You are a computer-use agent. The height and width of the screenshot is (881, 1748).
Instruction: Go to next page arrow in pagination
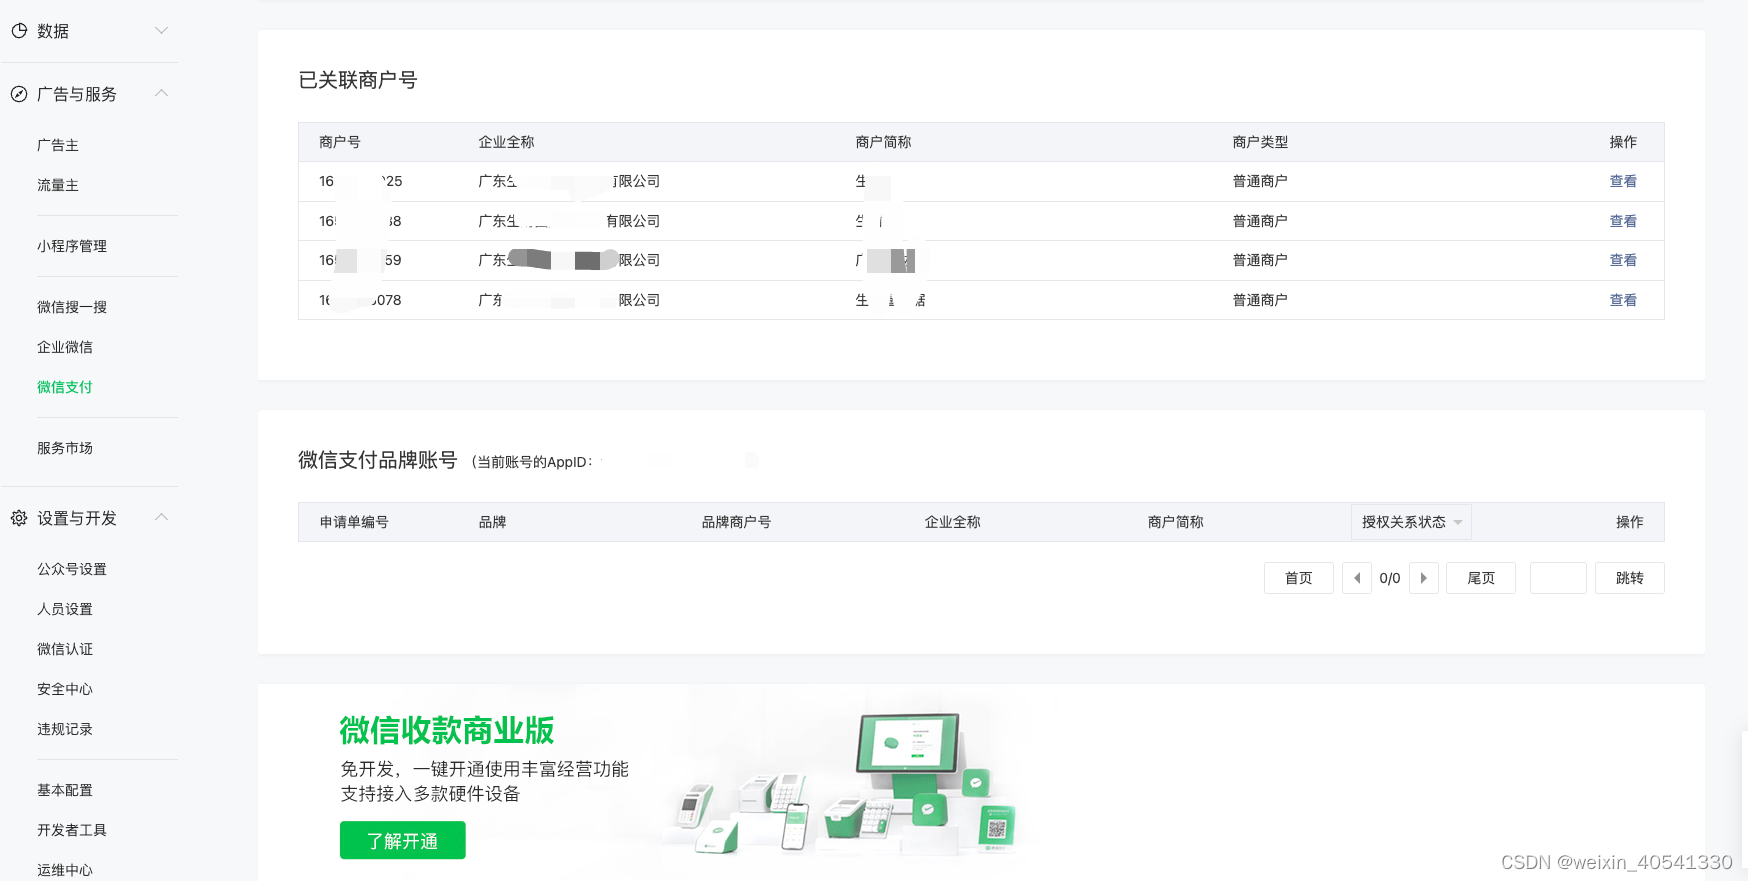1424,578
